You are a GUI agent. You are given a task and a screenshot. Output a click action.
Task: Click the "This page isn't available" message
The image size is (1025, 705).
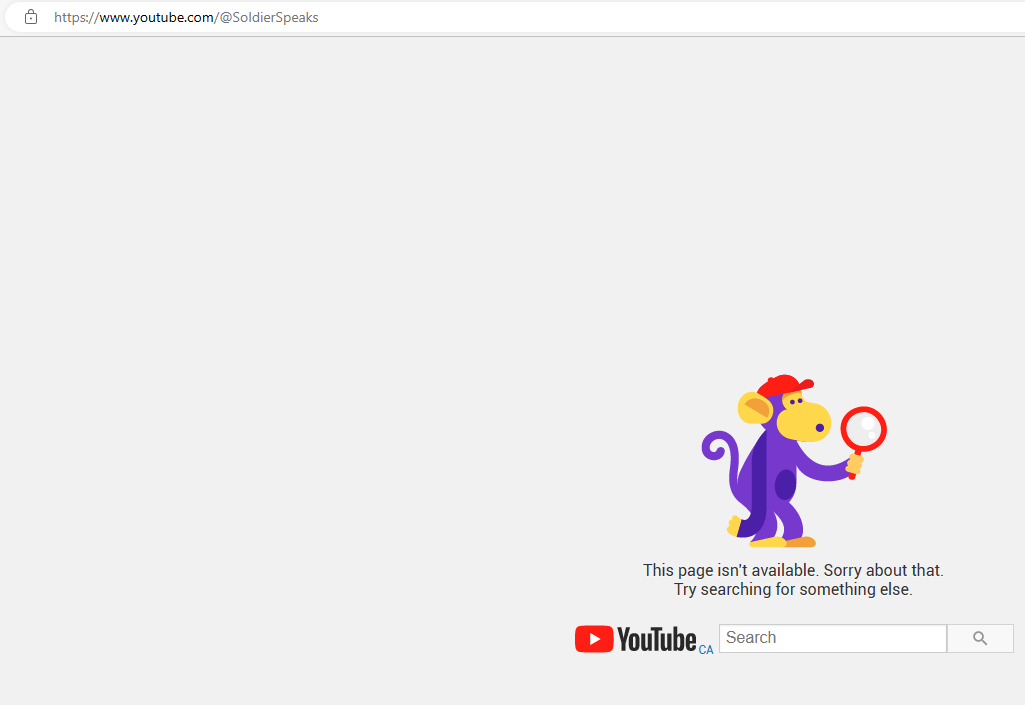tap(793, 570)
